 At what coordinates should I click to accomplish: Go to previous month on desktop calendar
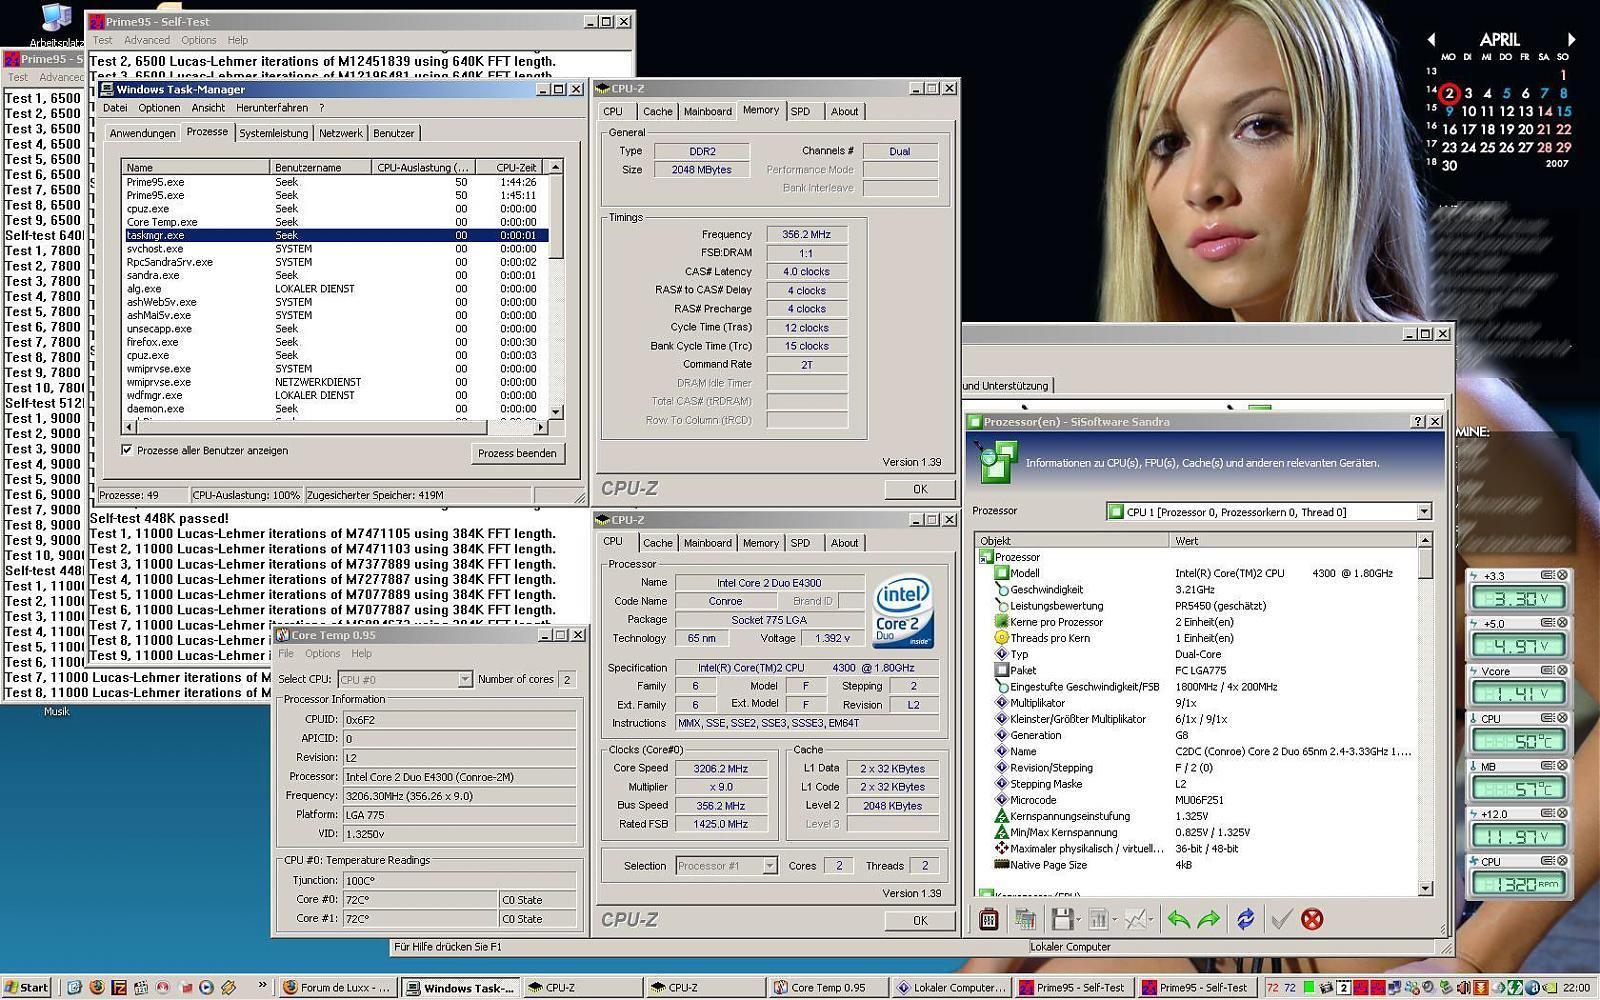pyautogui.click(x=1431, y=39)
